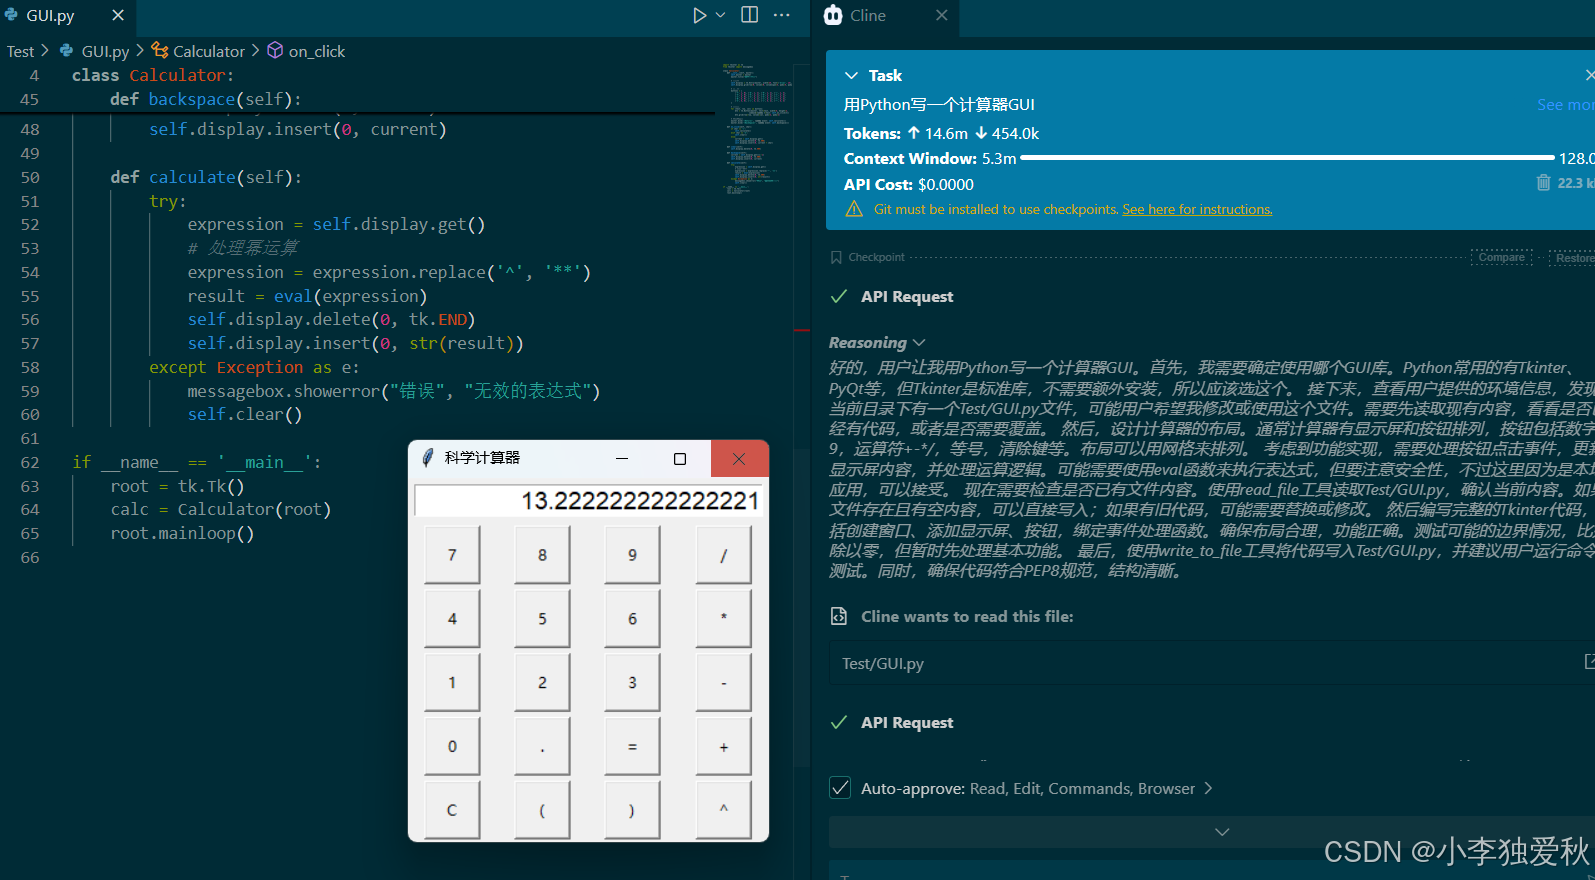Click calculator left parenthesis button
This screenshot has height=880, width=1595.
coord(542,811)
